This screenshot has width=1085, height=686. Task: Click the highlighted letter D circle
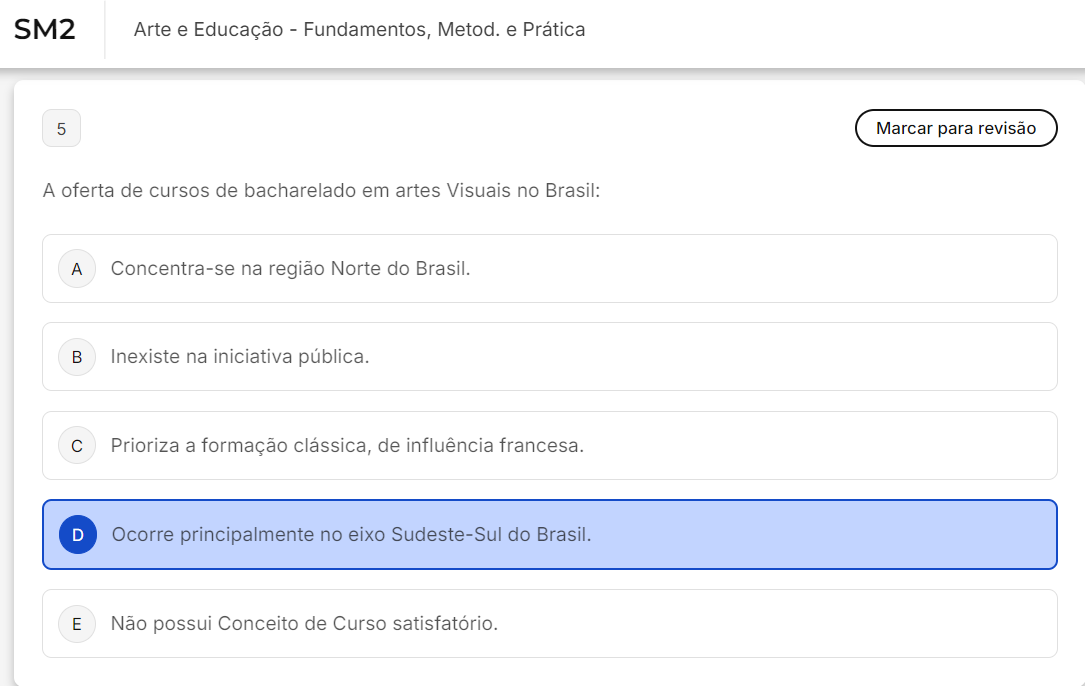pyautogui.click(x=78, y=534)
